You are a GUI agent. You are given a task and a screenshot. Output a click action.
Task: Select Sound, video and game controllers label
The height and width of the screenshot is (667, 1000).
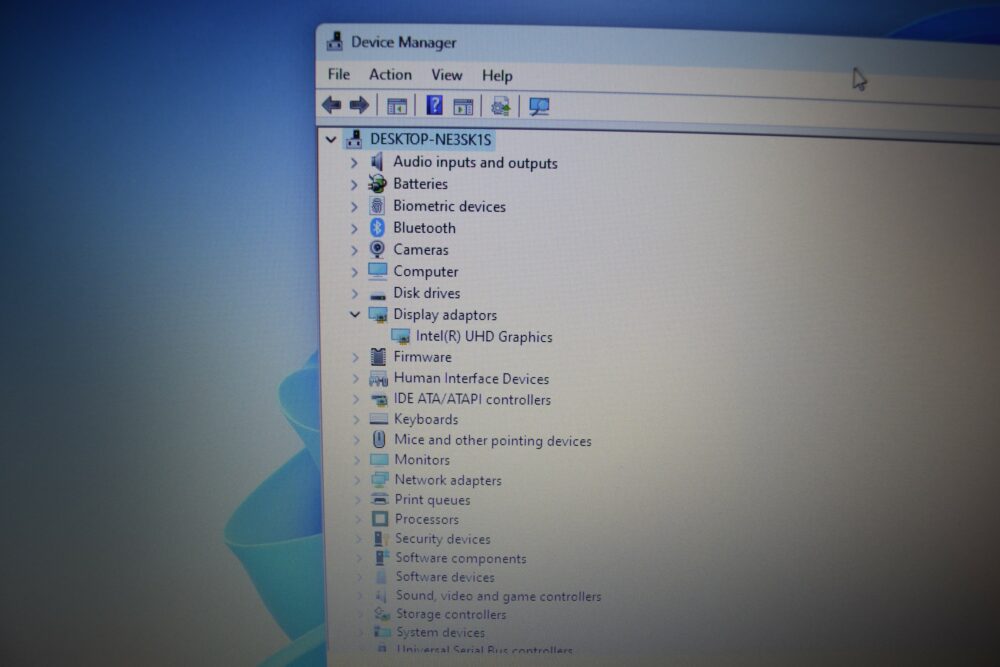tap(498, 596)
